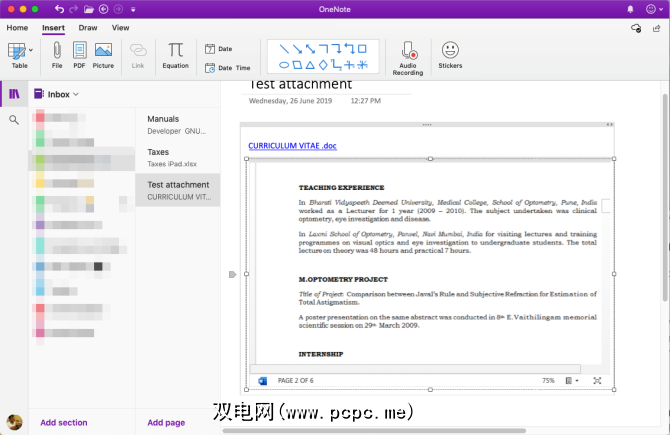The height and width of the screenshot is (435, 670).
Task: Open the Stickers gallery
Action: click(x=450, y=54)
